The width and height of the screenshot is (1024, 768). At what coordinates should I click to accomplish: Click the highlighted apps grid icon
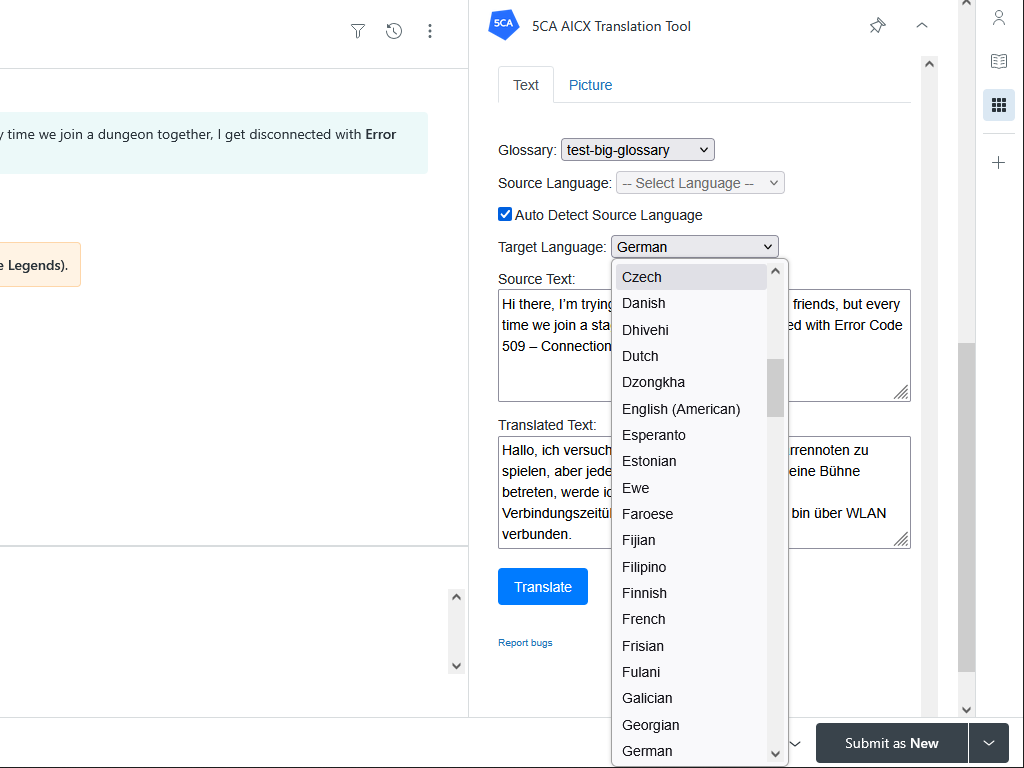tap(998, 104)
